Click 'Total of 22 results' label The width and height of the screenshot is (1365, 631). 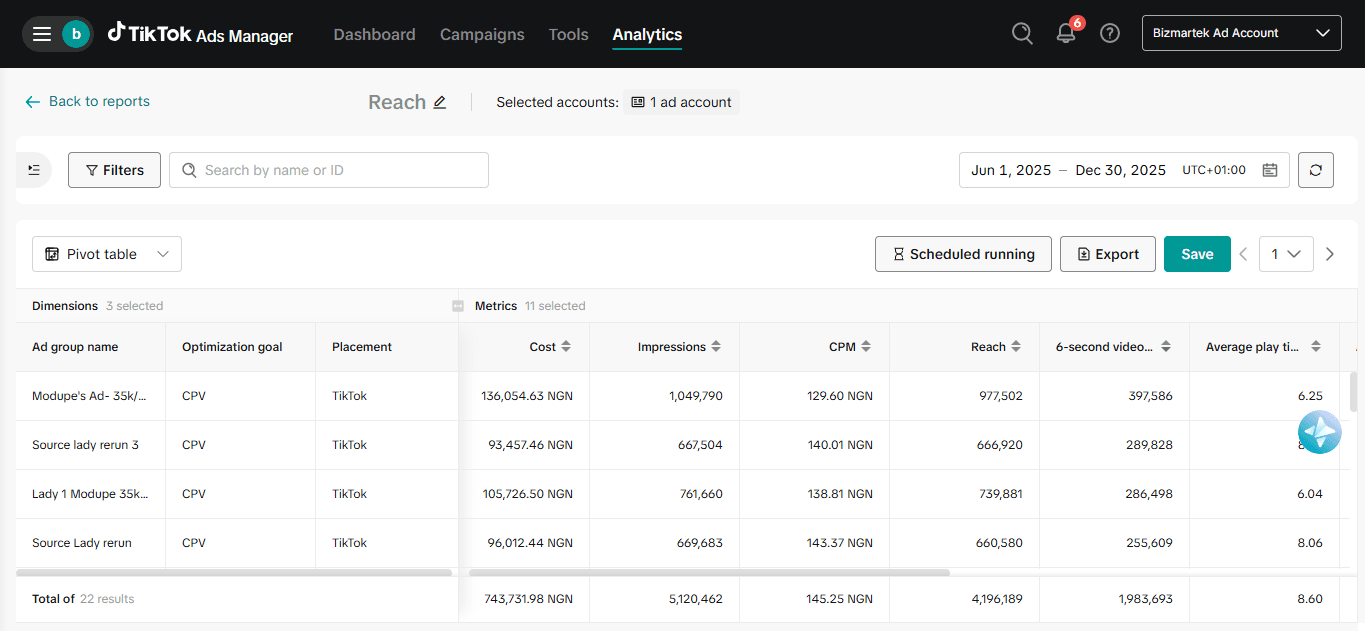tap(83, 599)
